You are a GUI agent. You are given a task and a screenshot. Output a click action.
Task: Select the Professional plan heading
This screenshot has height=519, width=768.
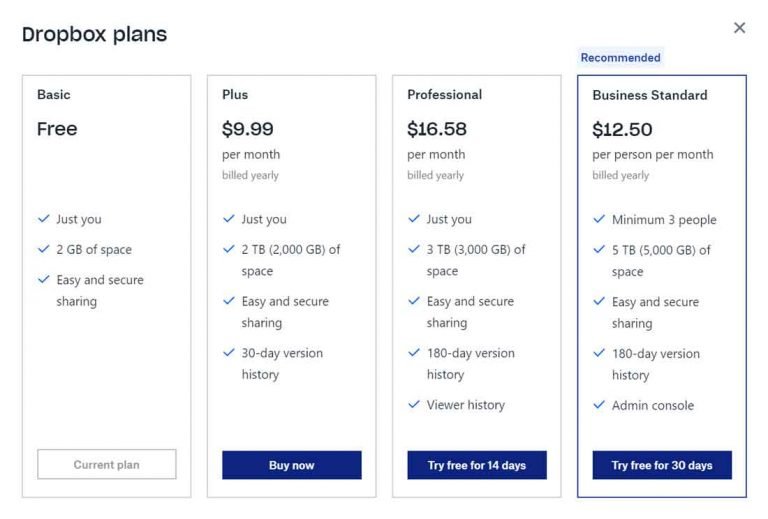[x=444, y=94]
